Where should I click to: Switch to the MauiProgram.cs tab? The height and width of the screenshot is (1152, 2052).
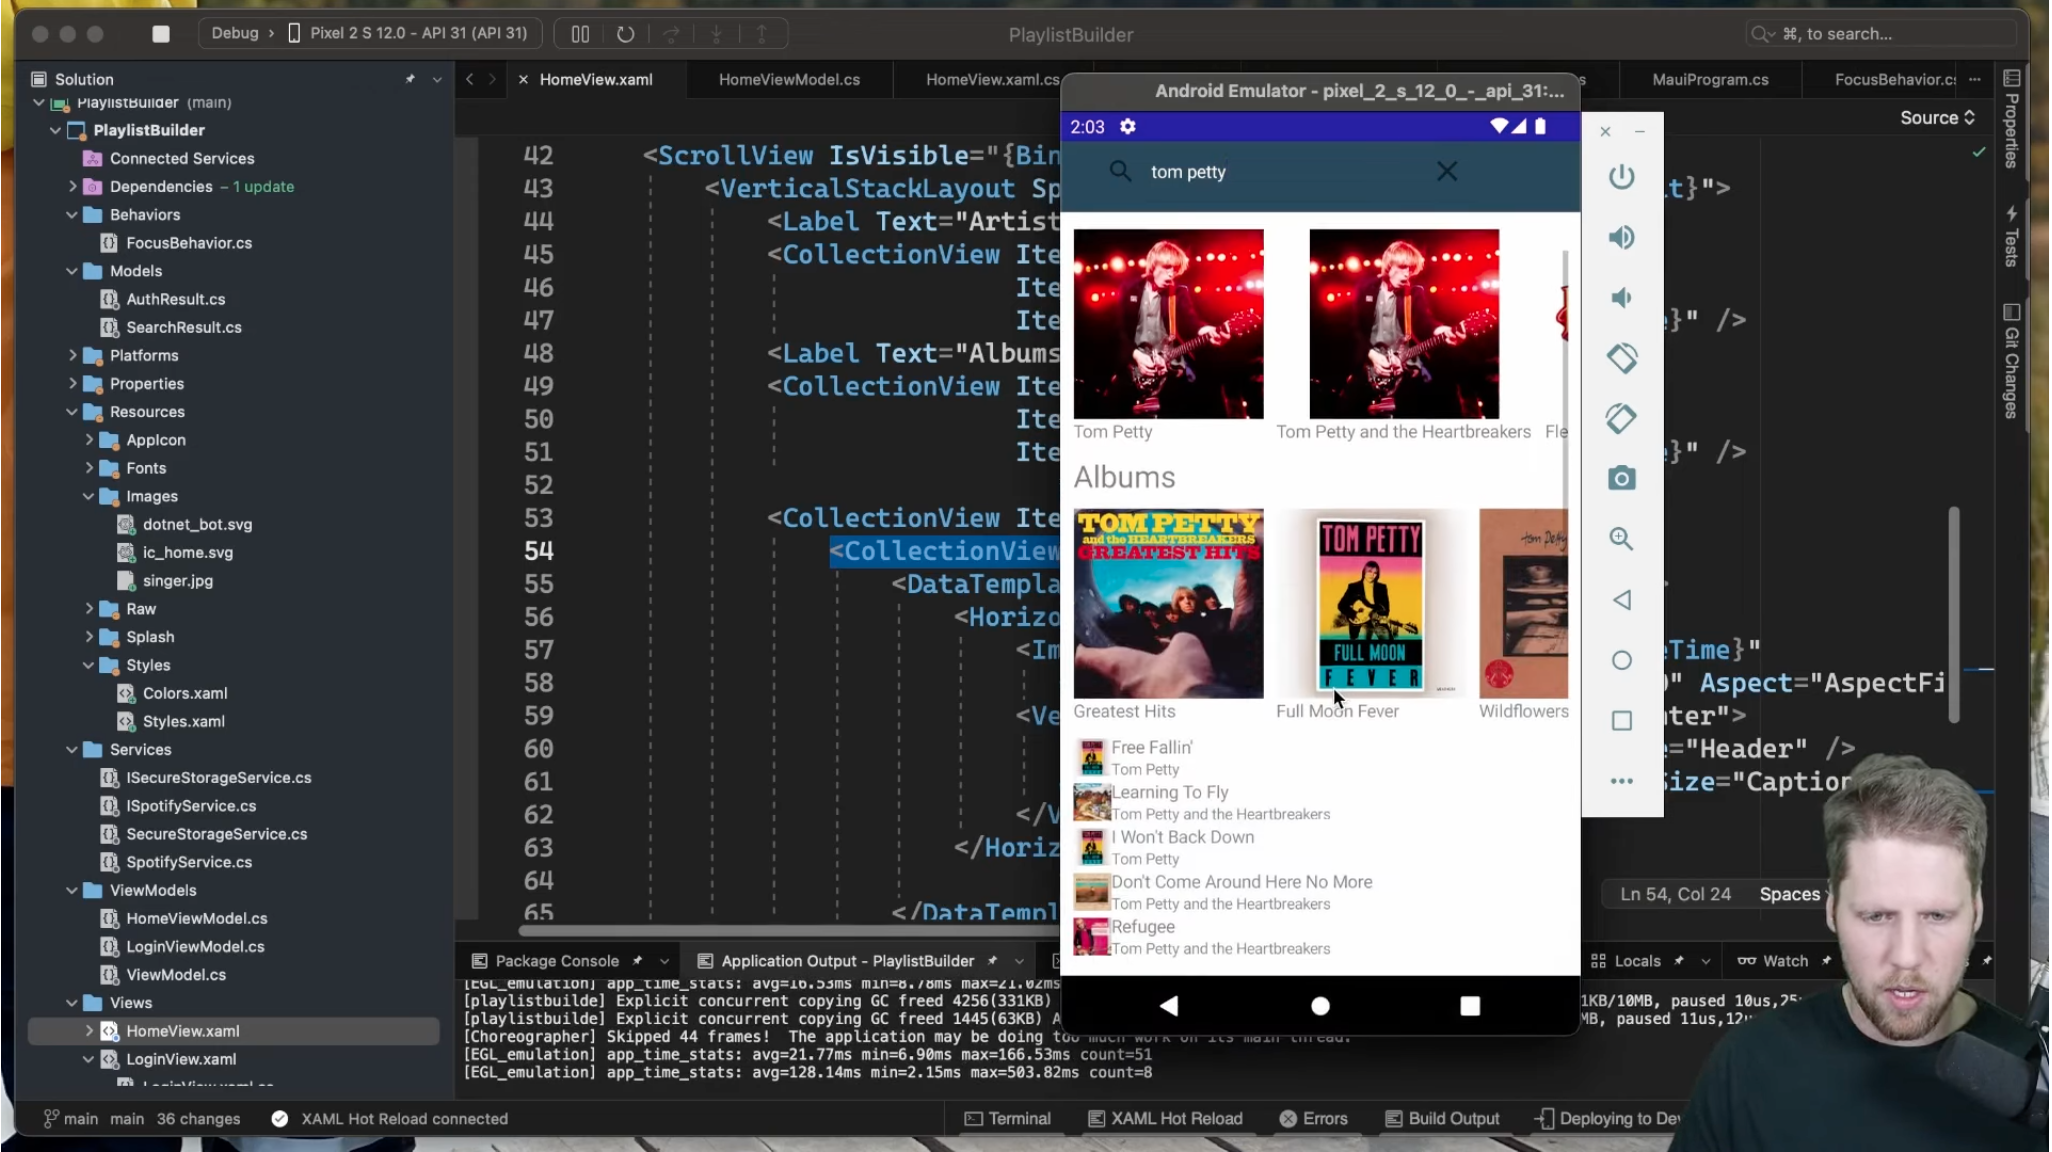(x=1710, y=80)
